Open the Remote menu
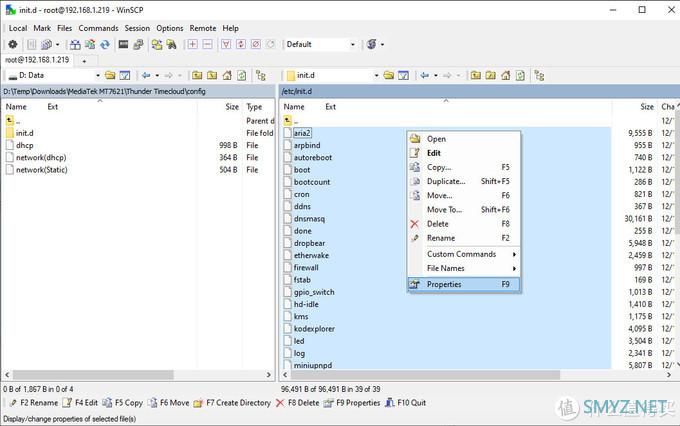680x426 pixels. coord(203,28)
